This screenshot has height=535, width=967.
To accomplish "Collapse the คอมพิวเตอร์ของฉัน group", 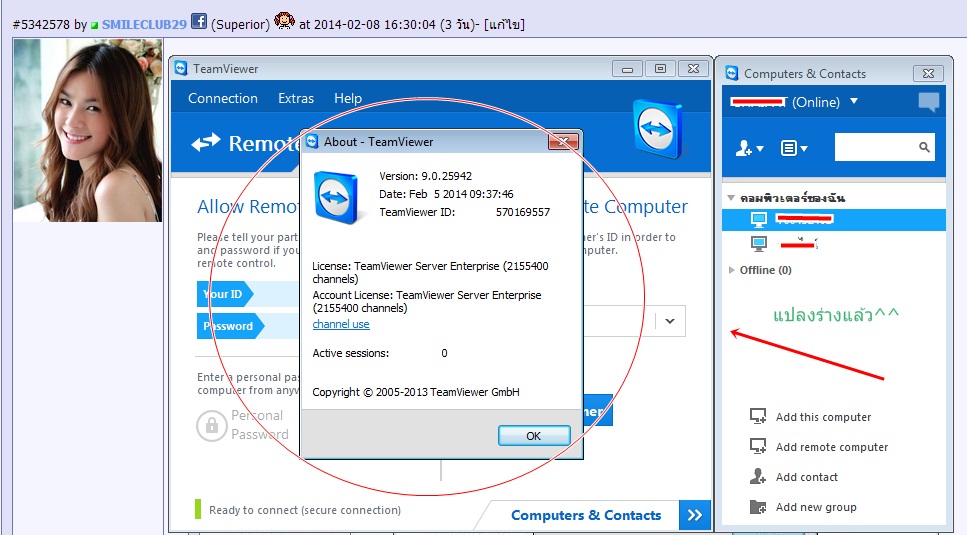I will coord(731,198).
